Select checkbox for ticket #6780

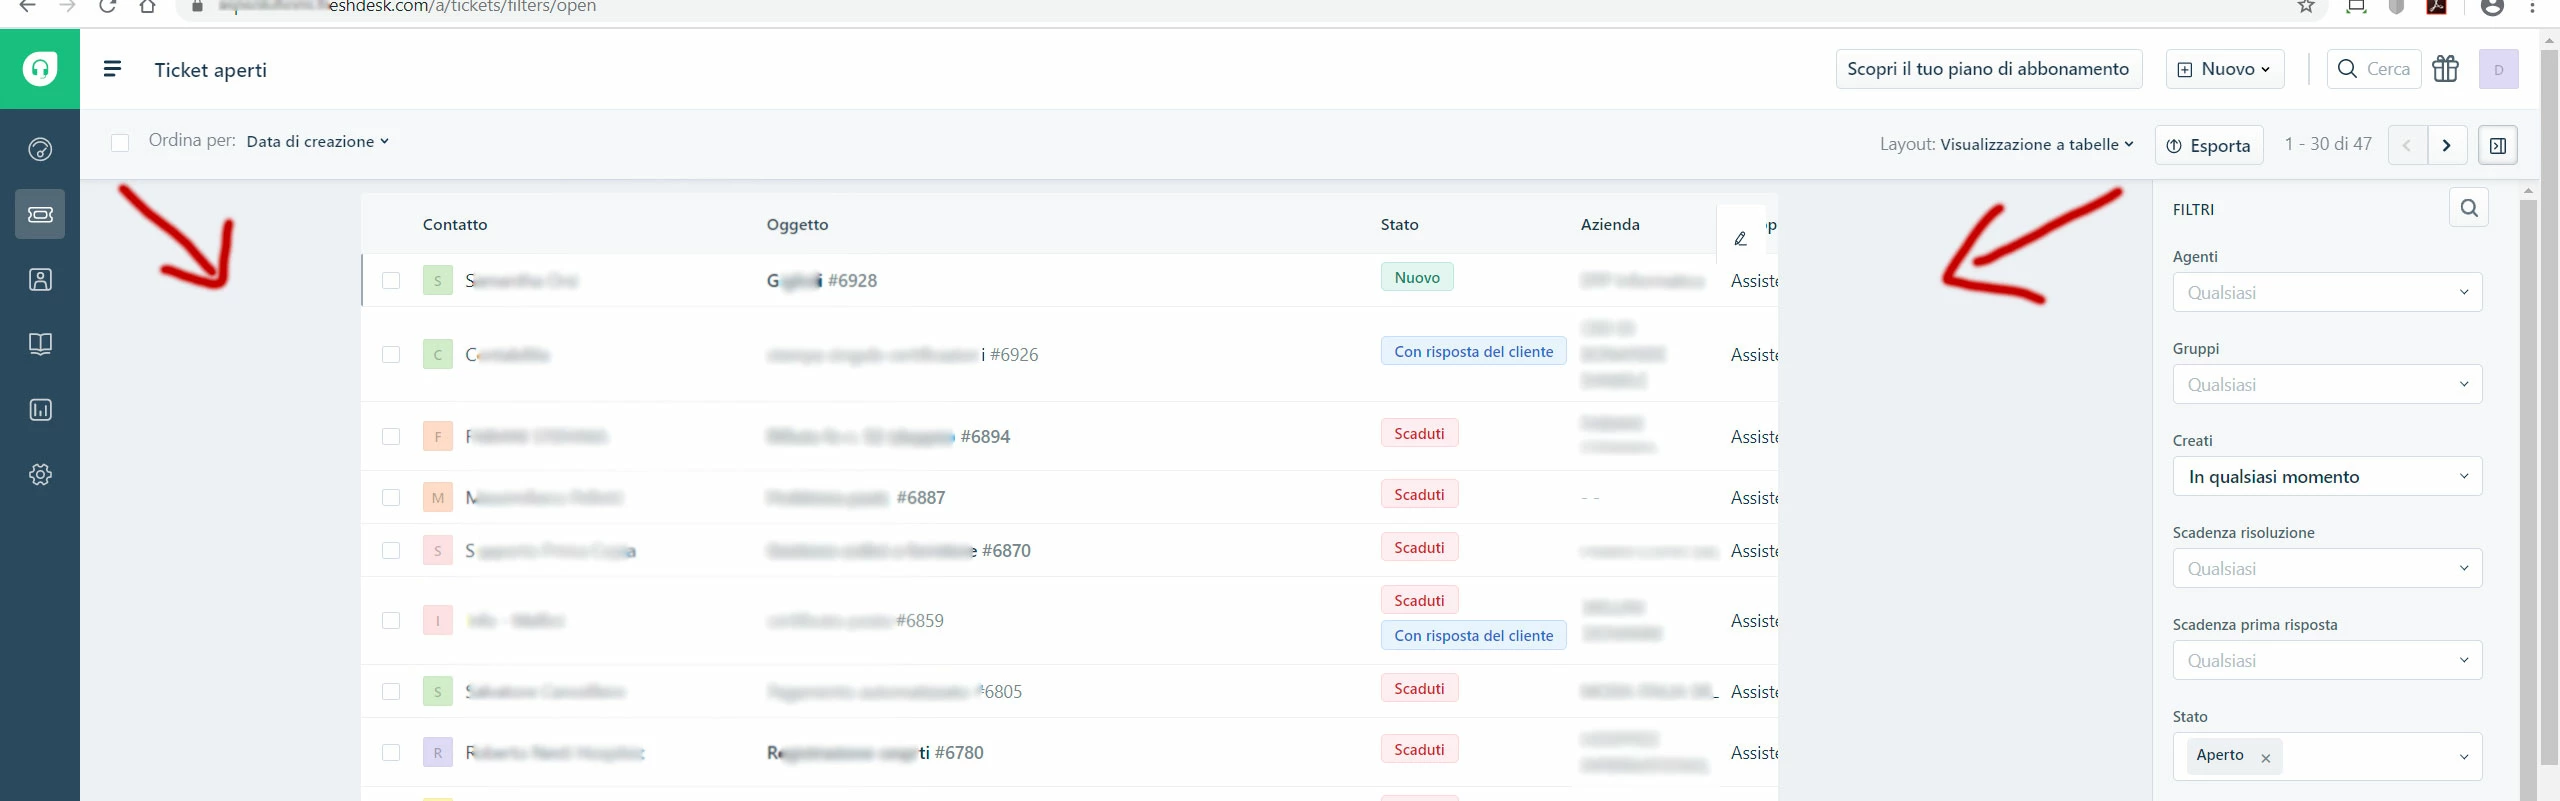(x=391, y=752)
